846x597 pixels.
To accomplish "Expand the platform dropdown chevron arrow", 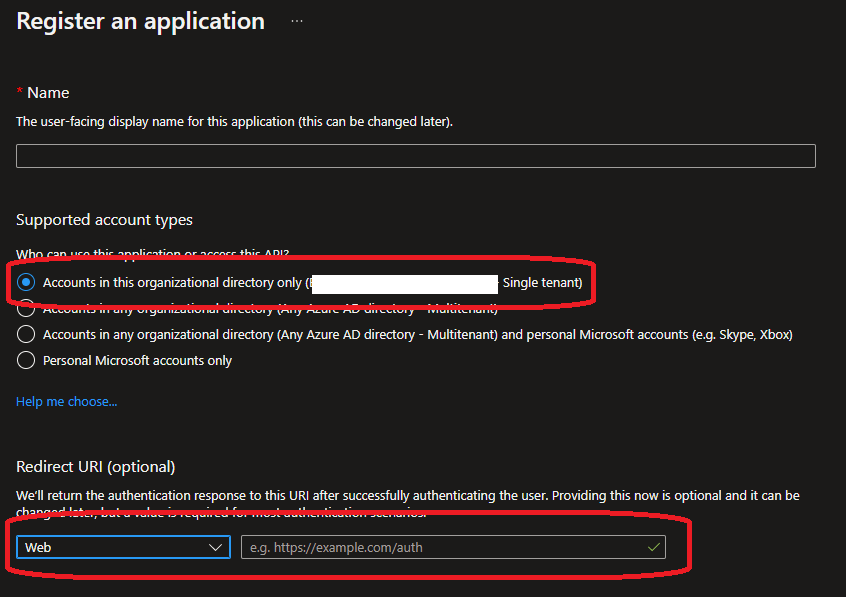I will click(215, 548).
